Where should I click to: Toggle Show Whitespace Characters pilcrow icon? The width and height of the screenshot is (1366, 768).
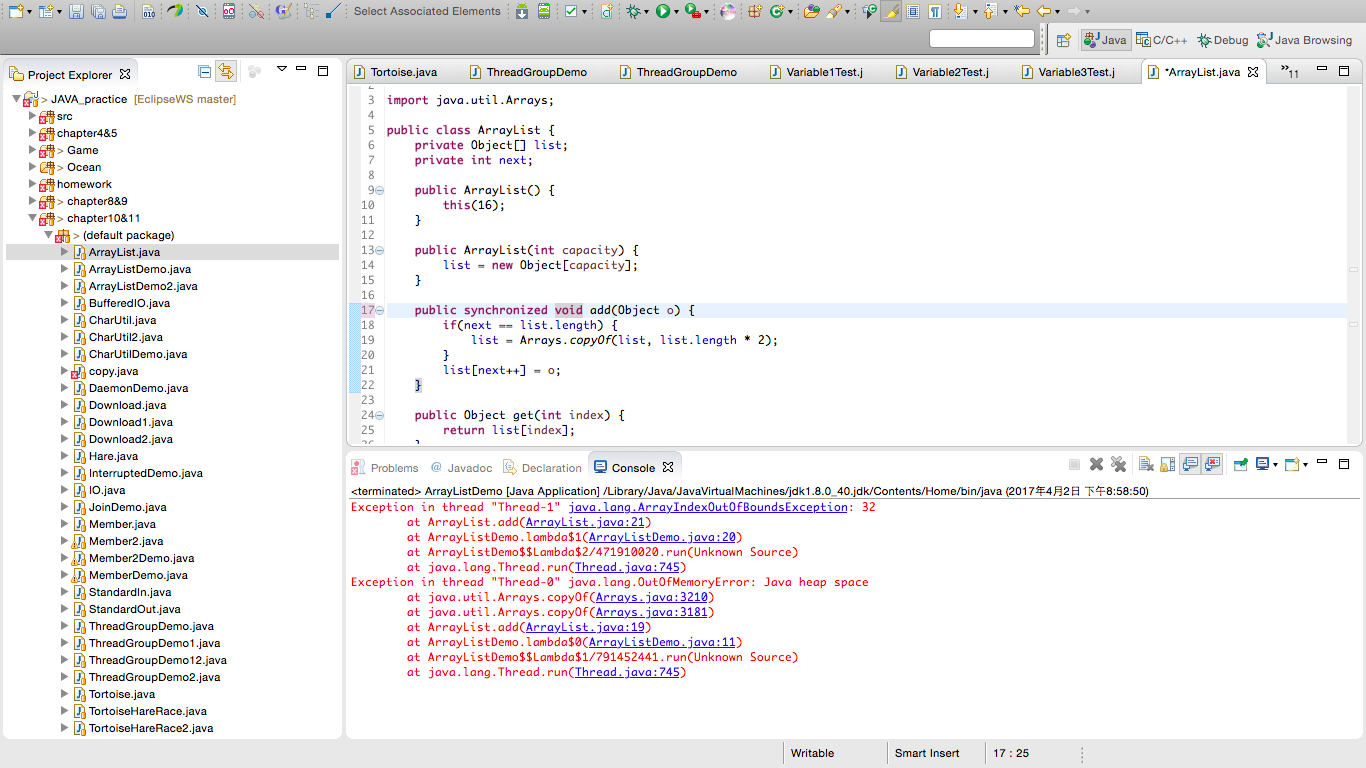pyautogui.click(x=934, y=11)
